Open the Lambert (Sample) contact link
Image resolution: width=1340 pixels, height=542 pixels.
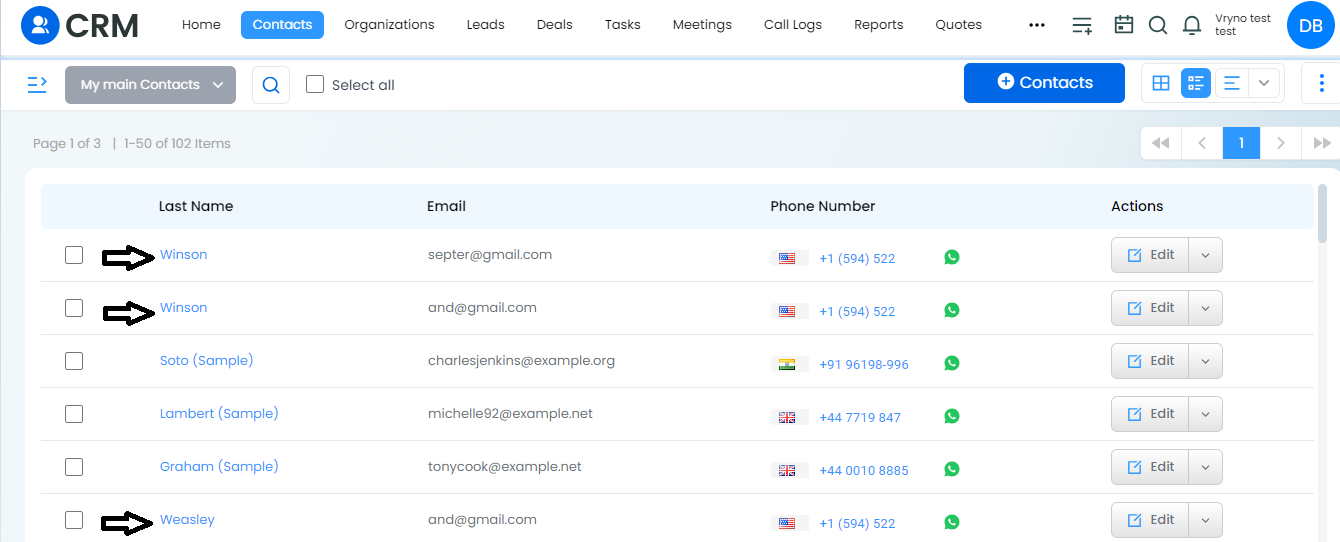tap(219, 413)
